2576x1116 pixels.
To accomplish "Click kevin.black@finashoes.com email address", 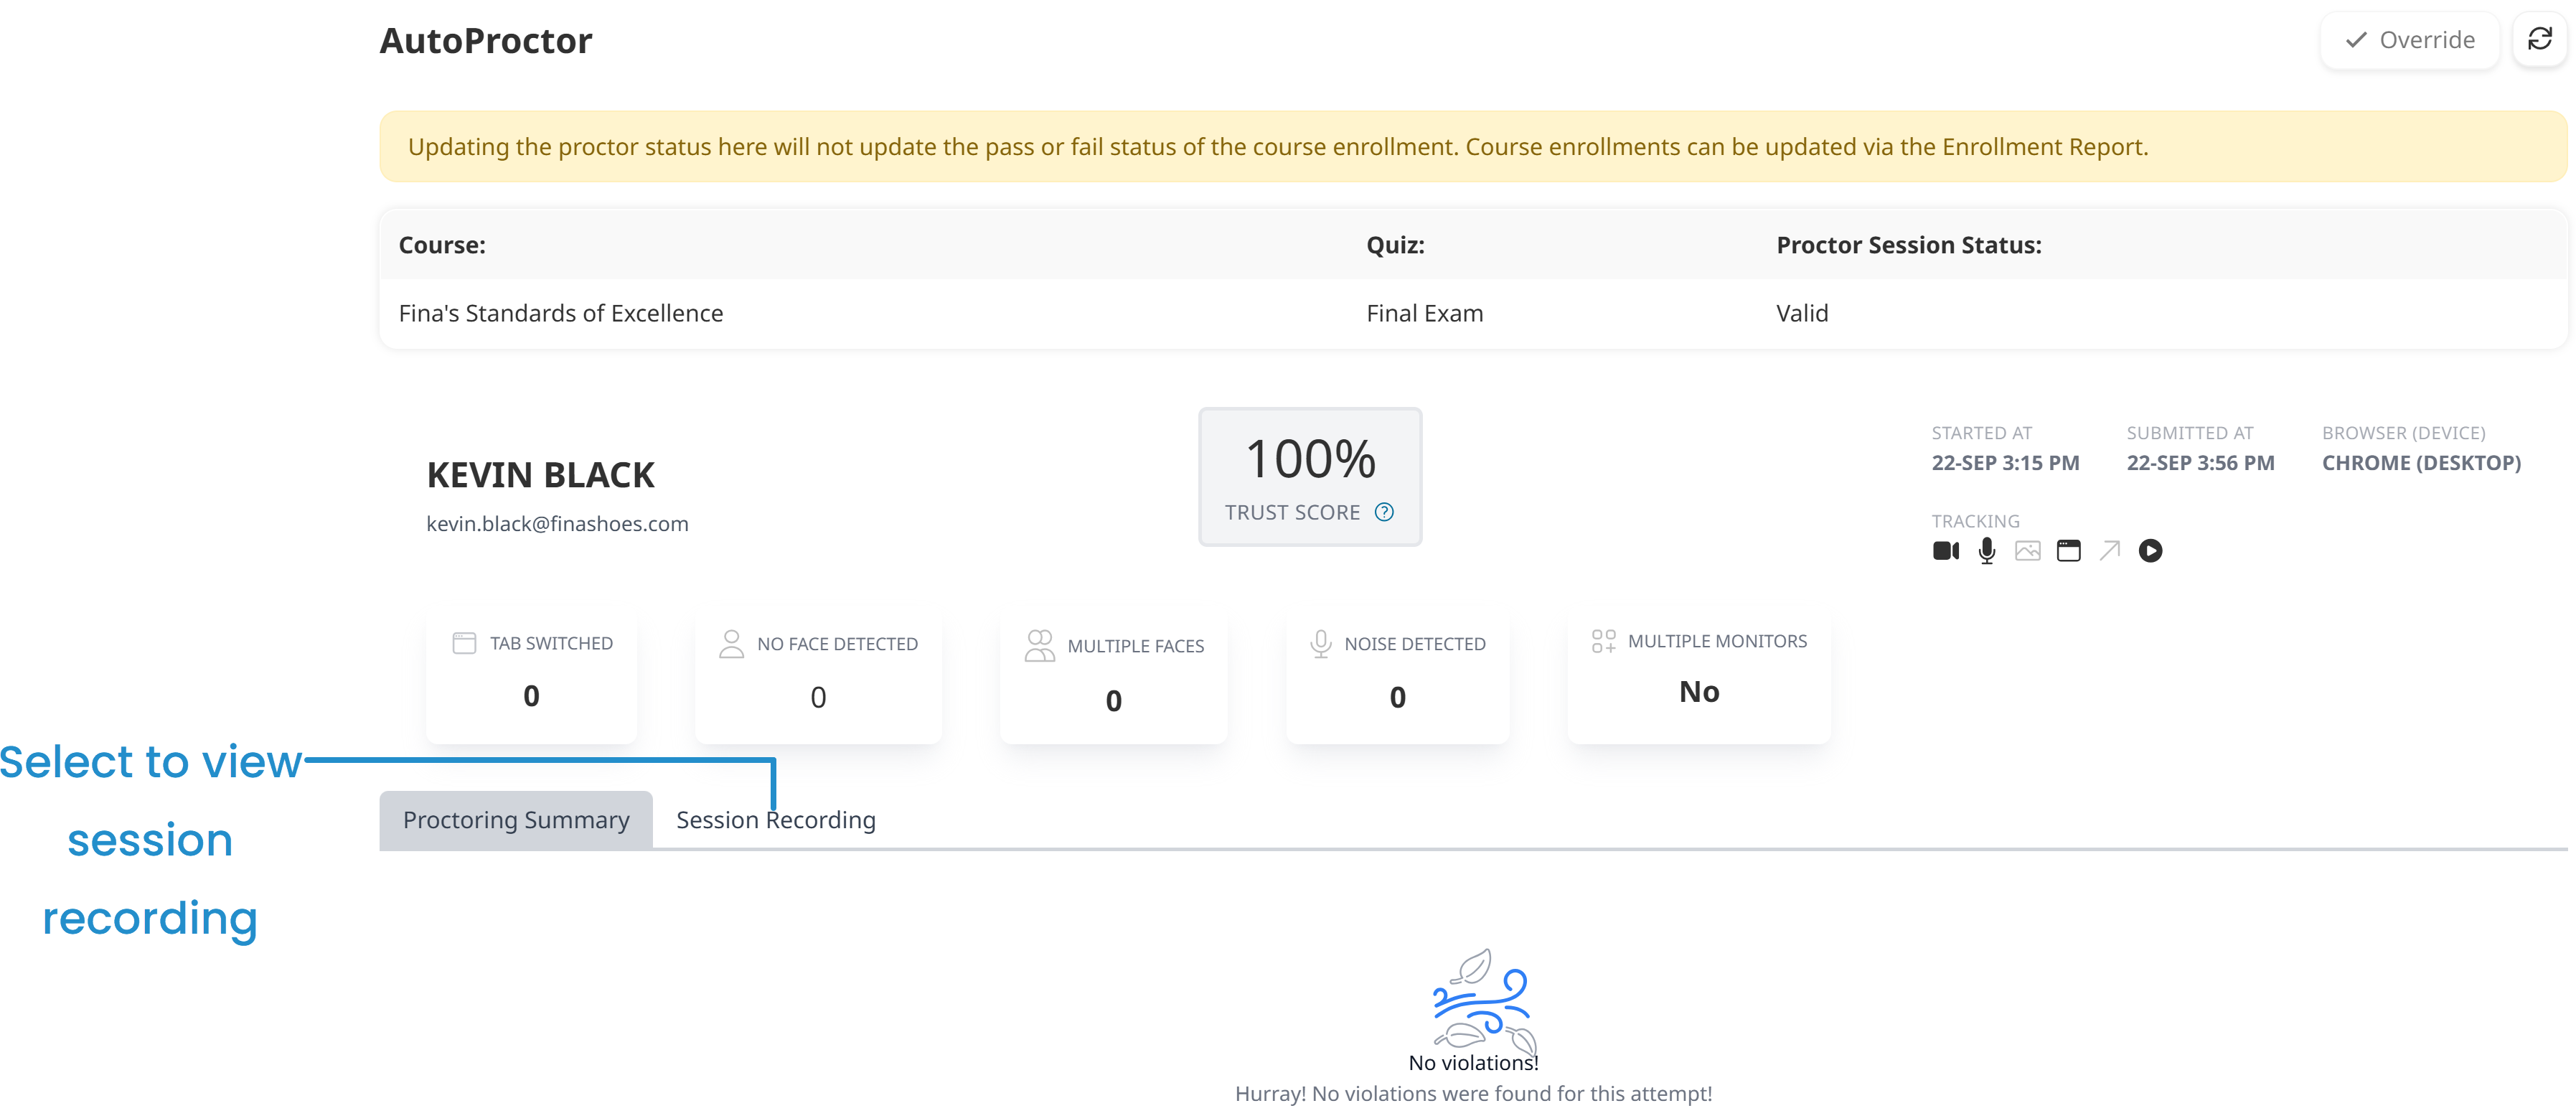I will [x=557, y=523].
